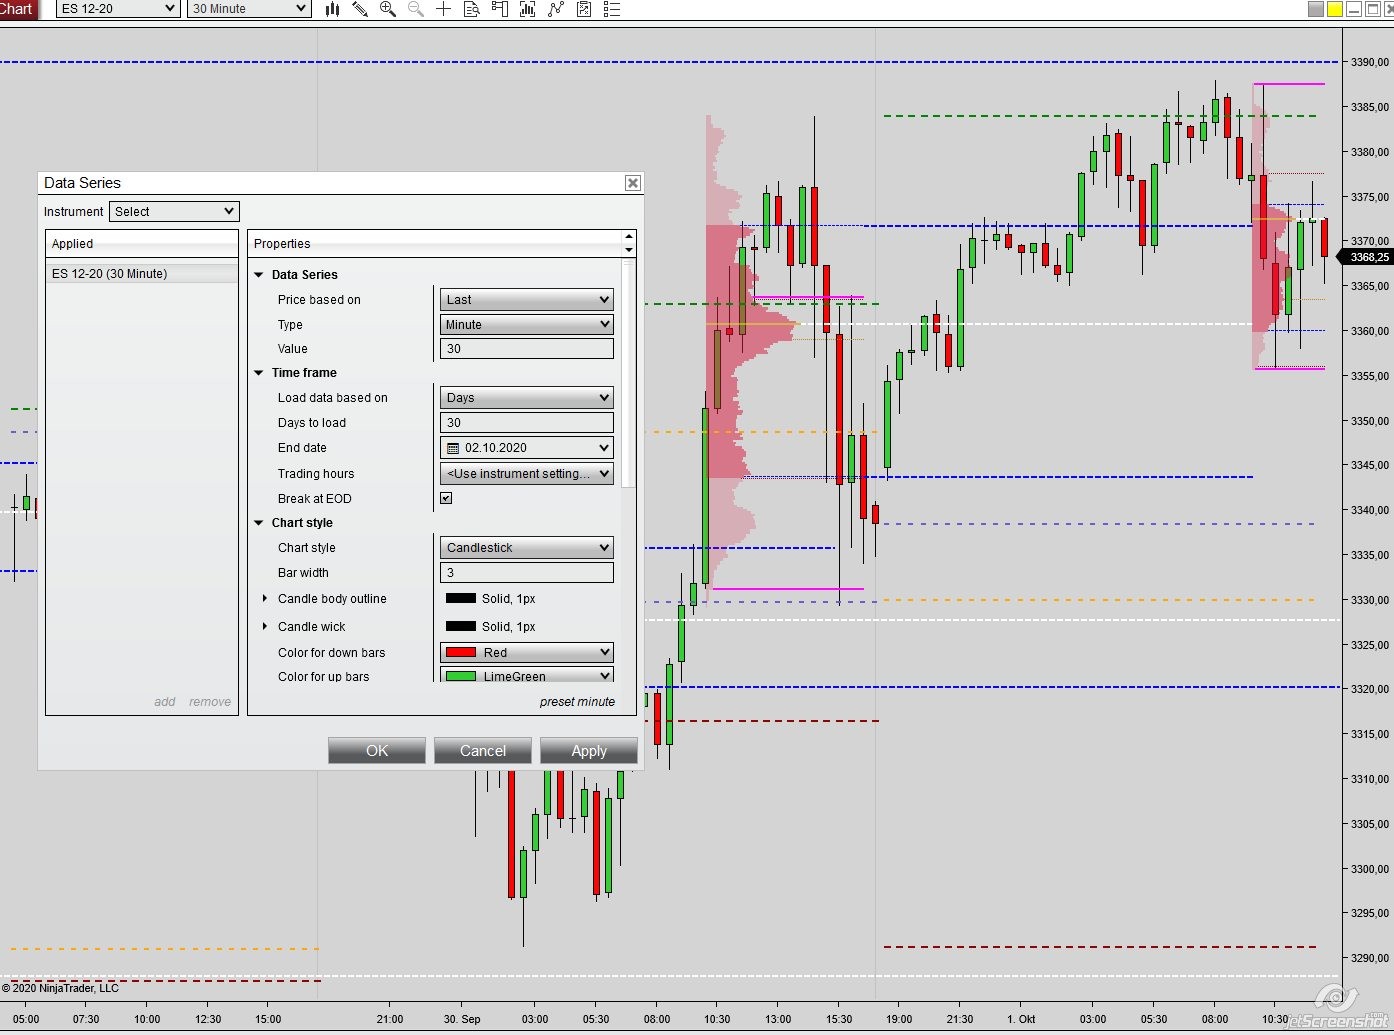Toggle the Break at EOD checkbox

coord(446,498)
